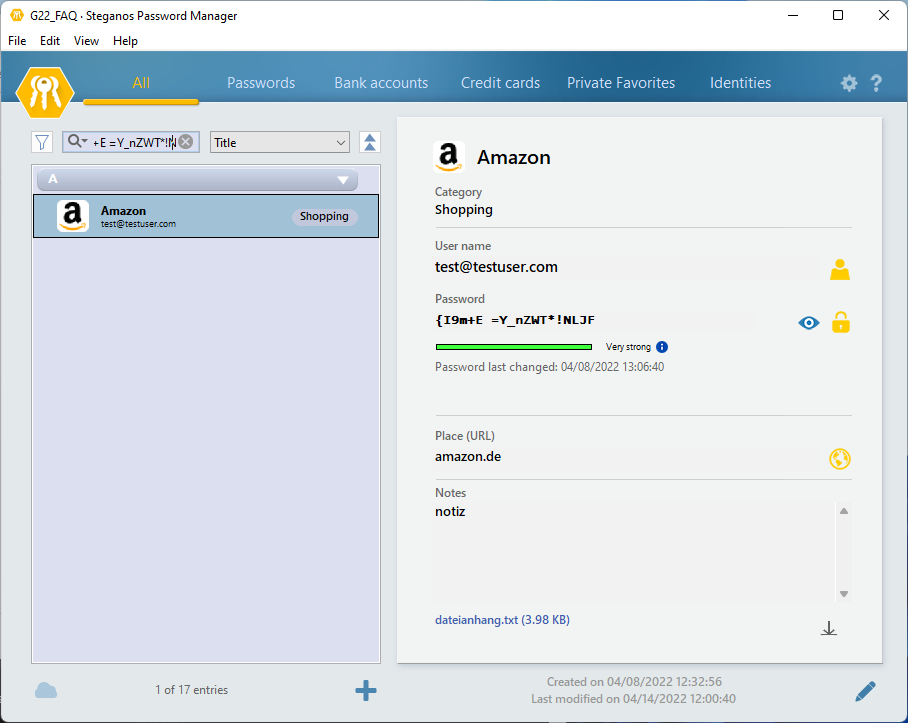The width and height of the screenshot is (908, 723).
Task: Add a new entry with plus
Action: pos(366,690)
